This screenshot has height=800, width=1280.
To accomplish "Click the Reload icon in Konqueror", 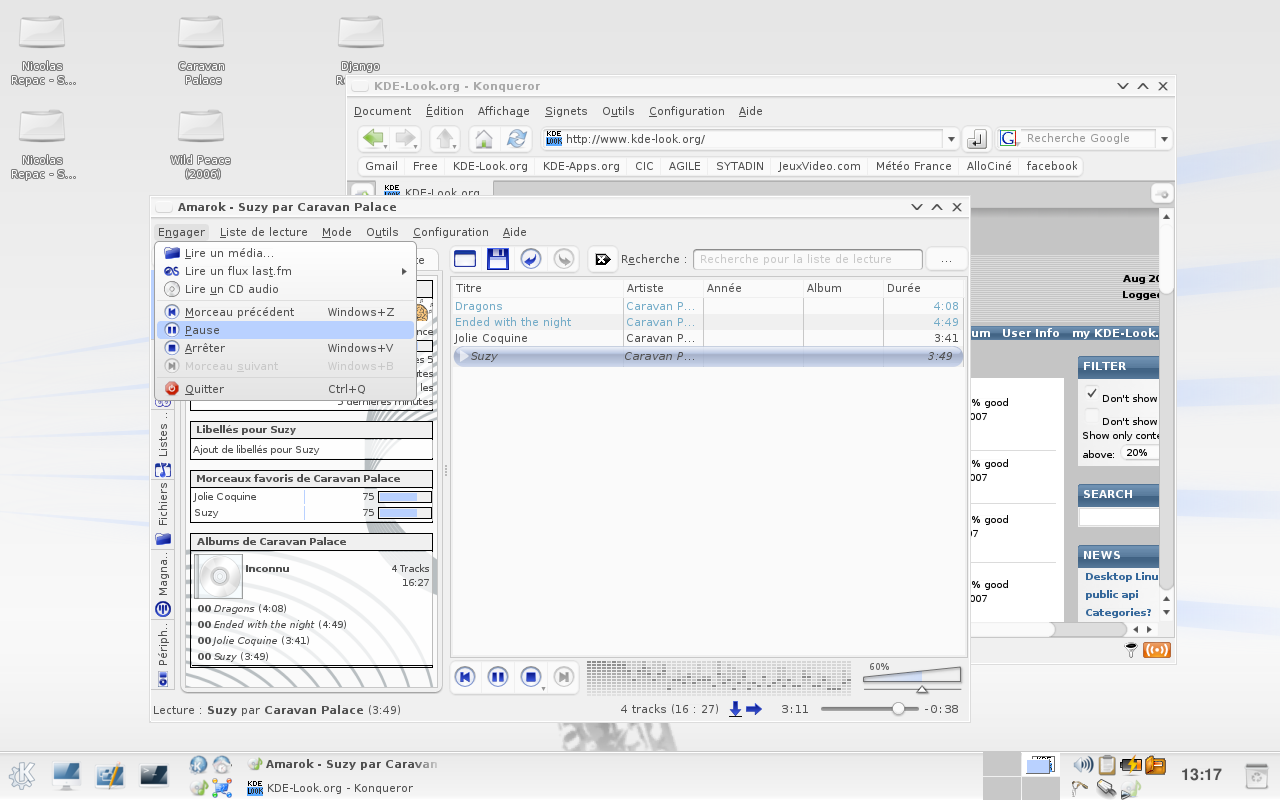I will [x=516, y=139].
